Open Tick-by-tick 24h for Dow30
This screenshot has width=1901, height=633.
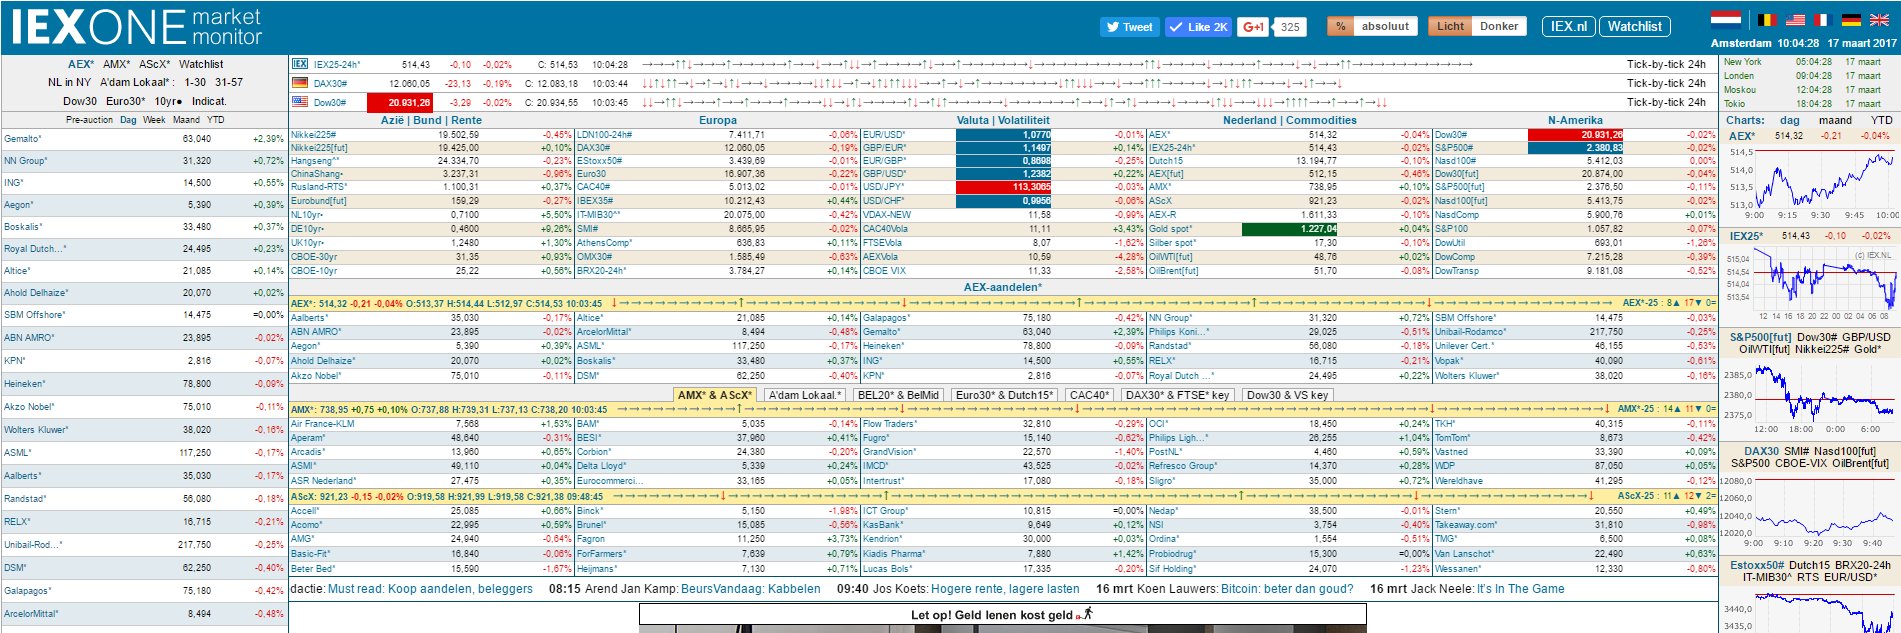[x=1666, y=102]
